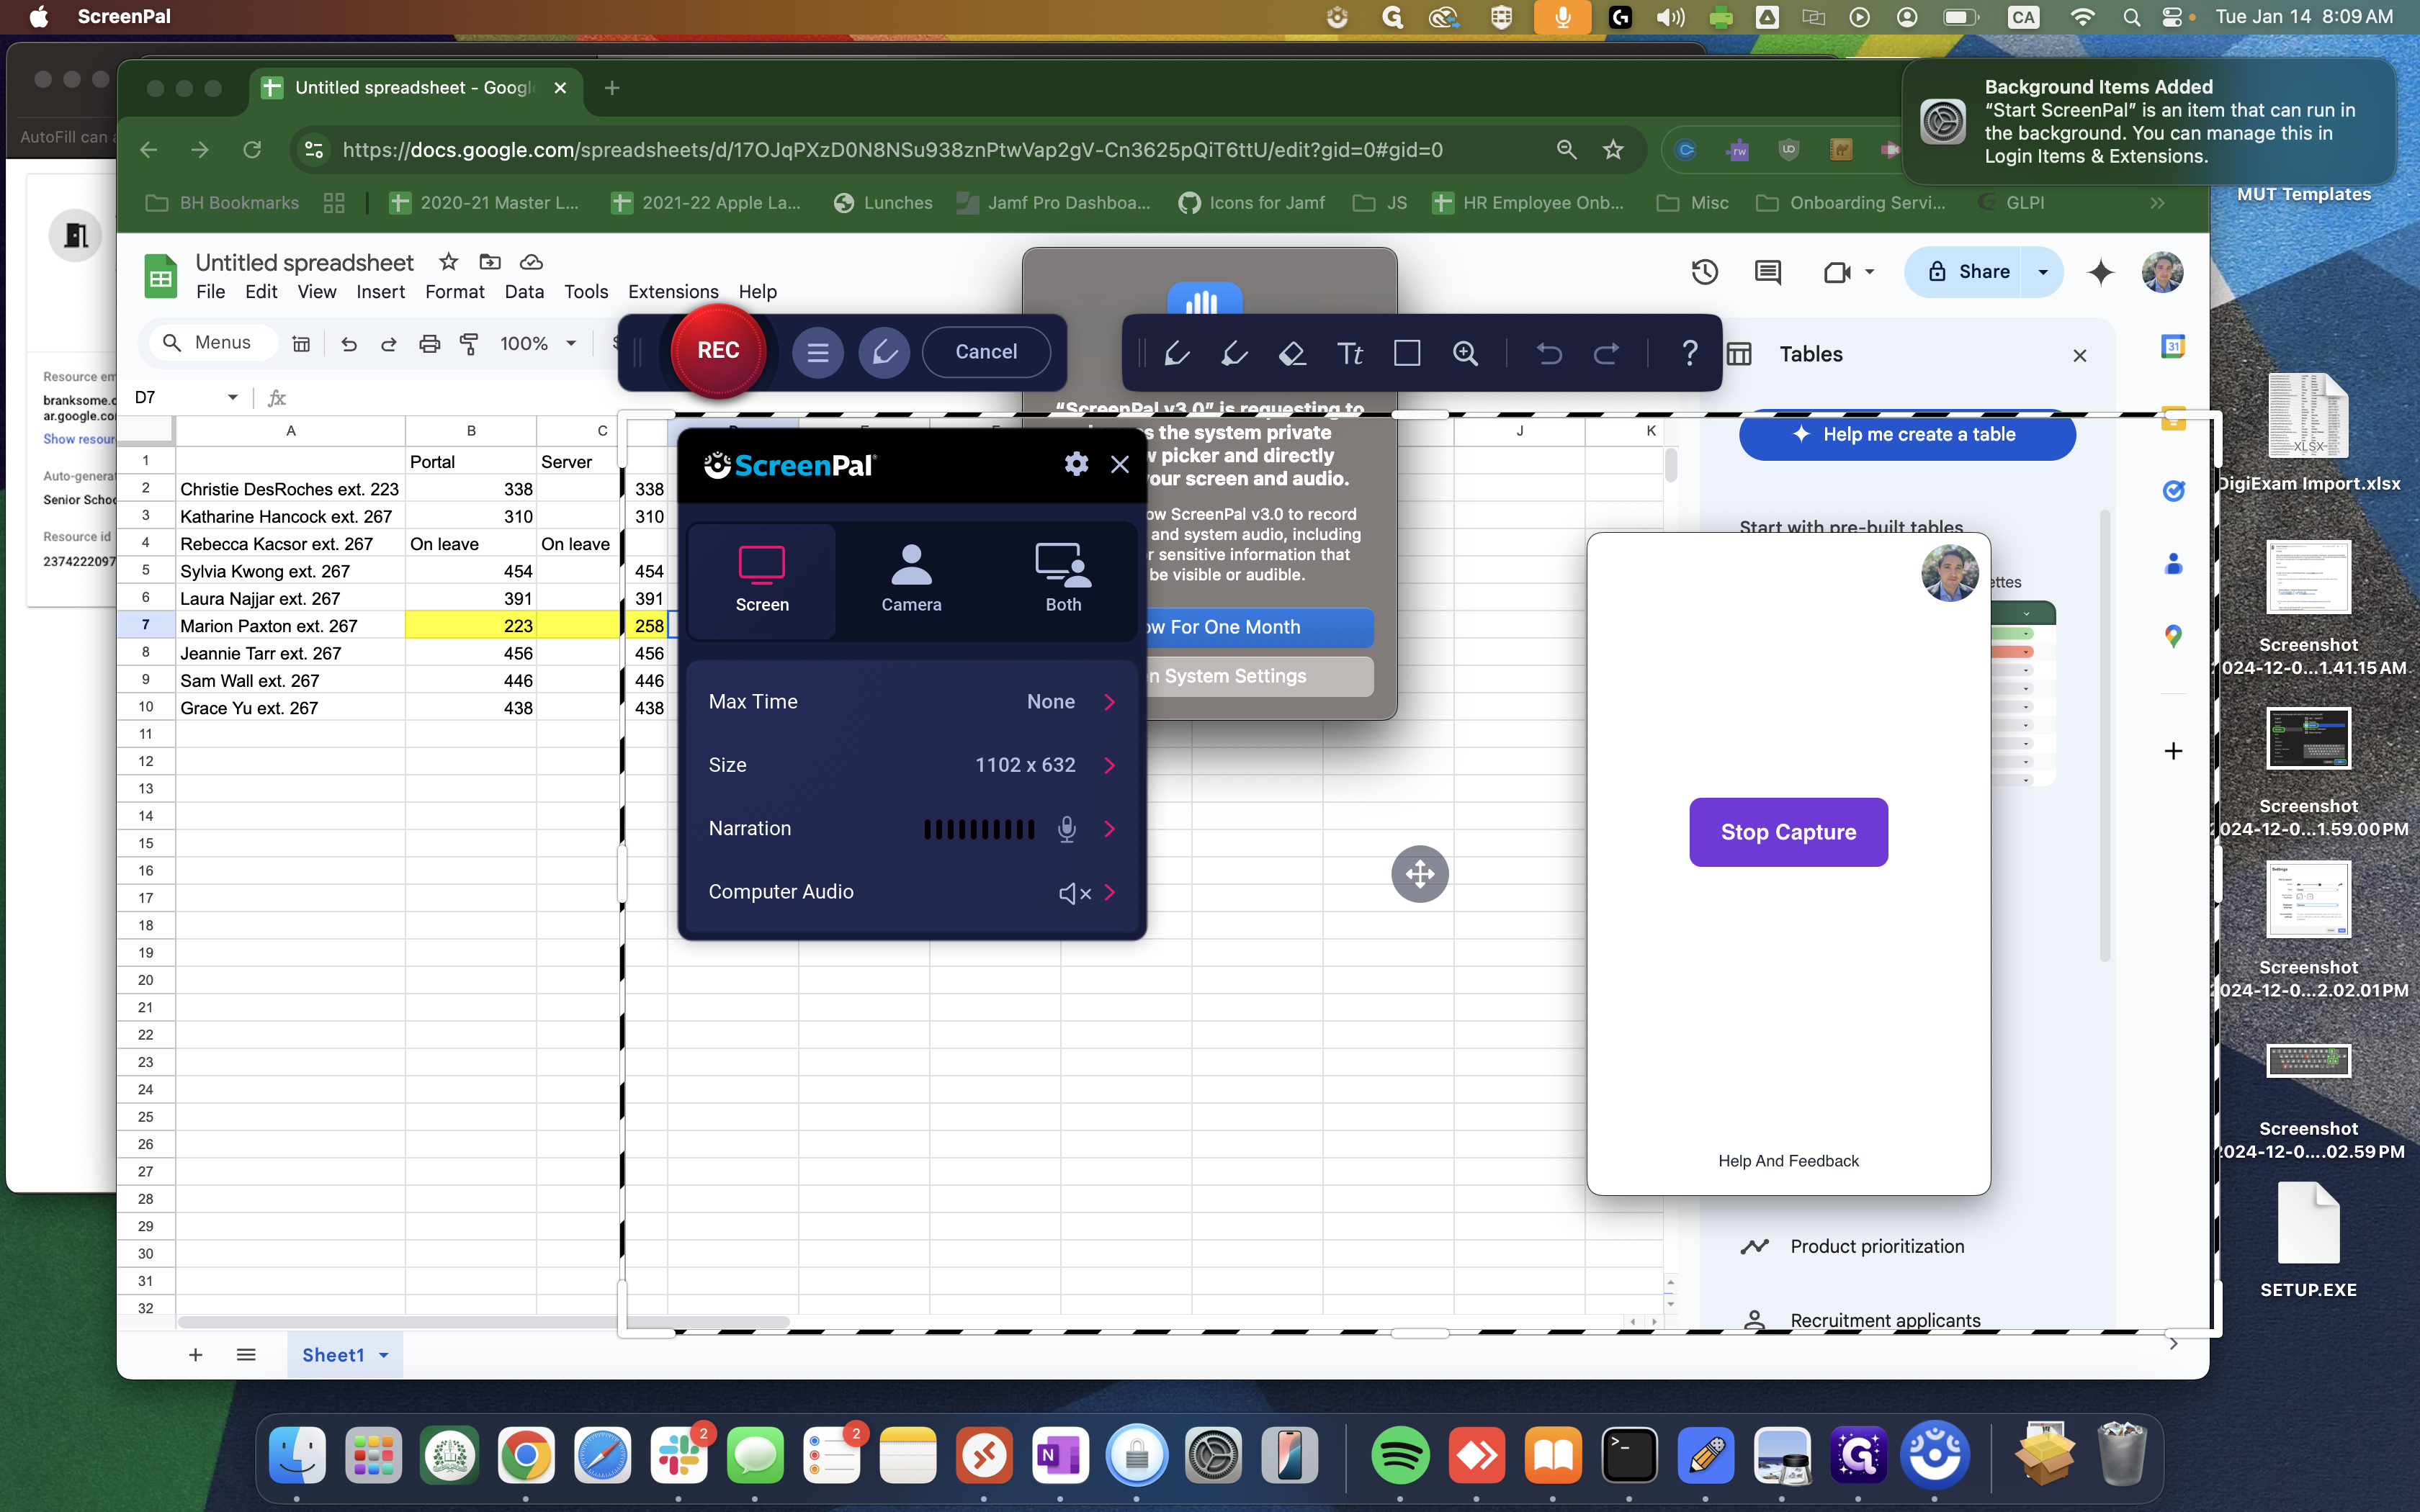Open the Tools menu
This screenshot has width=2420, height=1512.
[586, 292]
